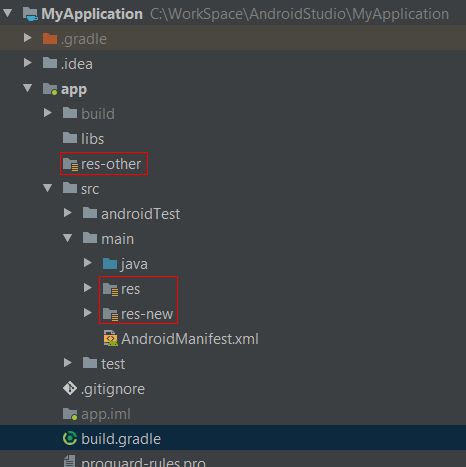
Task: Click the blue java source folder icon
Action: tap(110, 264)
